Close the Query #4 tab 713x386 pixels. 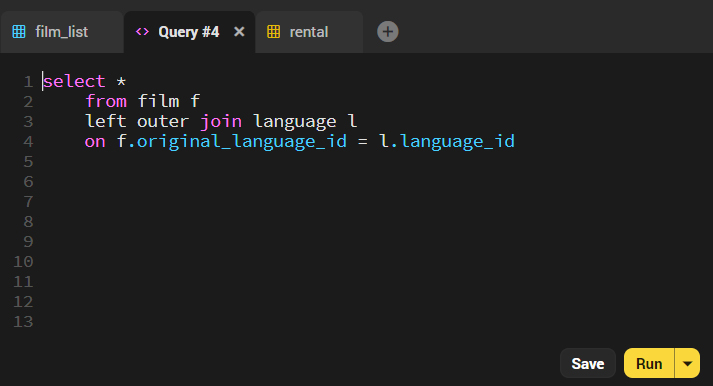point(239,32)
